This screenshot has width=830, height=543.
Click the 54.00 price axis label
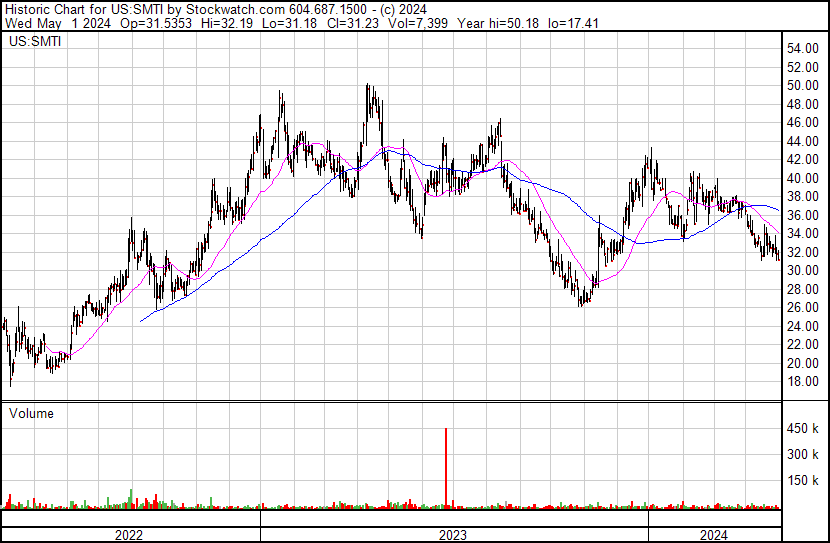(x=802, y=49)
